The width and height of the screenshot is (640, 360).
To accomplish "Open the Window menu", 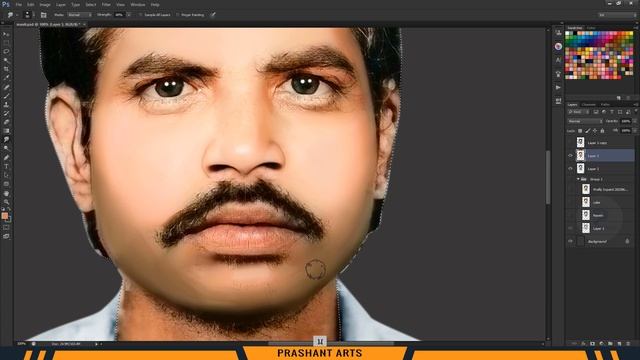I will pos(138,4).
